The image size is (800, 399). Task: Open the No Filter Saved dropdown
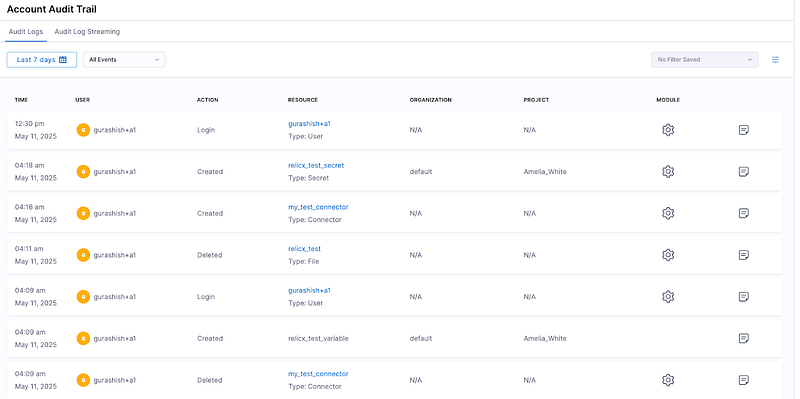[x=705, y=60]
